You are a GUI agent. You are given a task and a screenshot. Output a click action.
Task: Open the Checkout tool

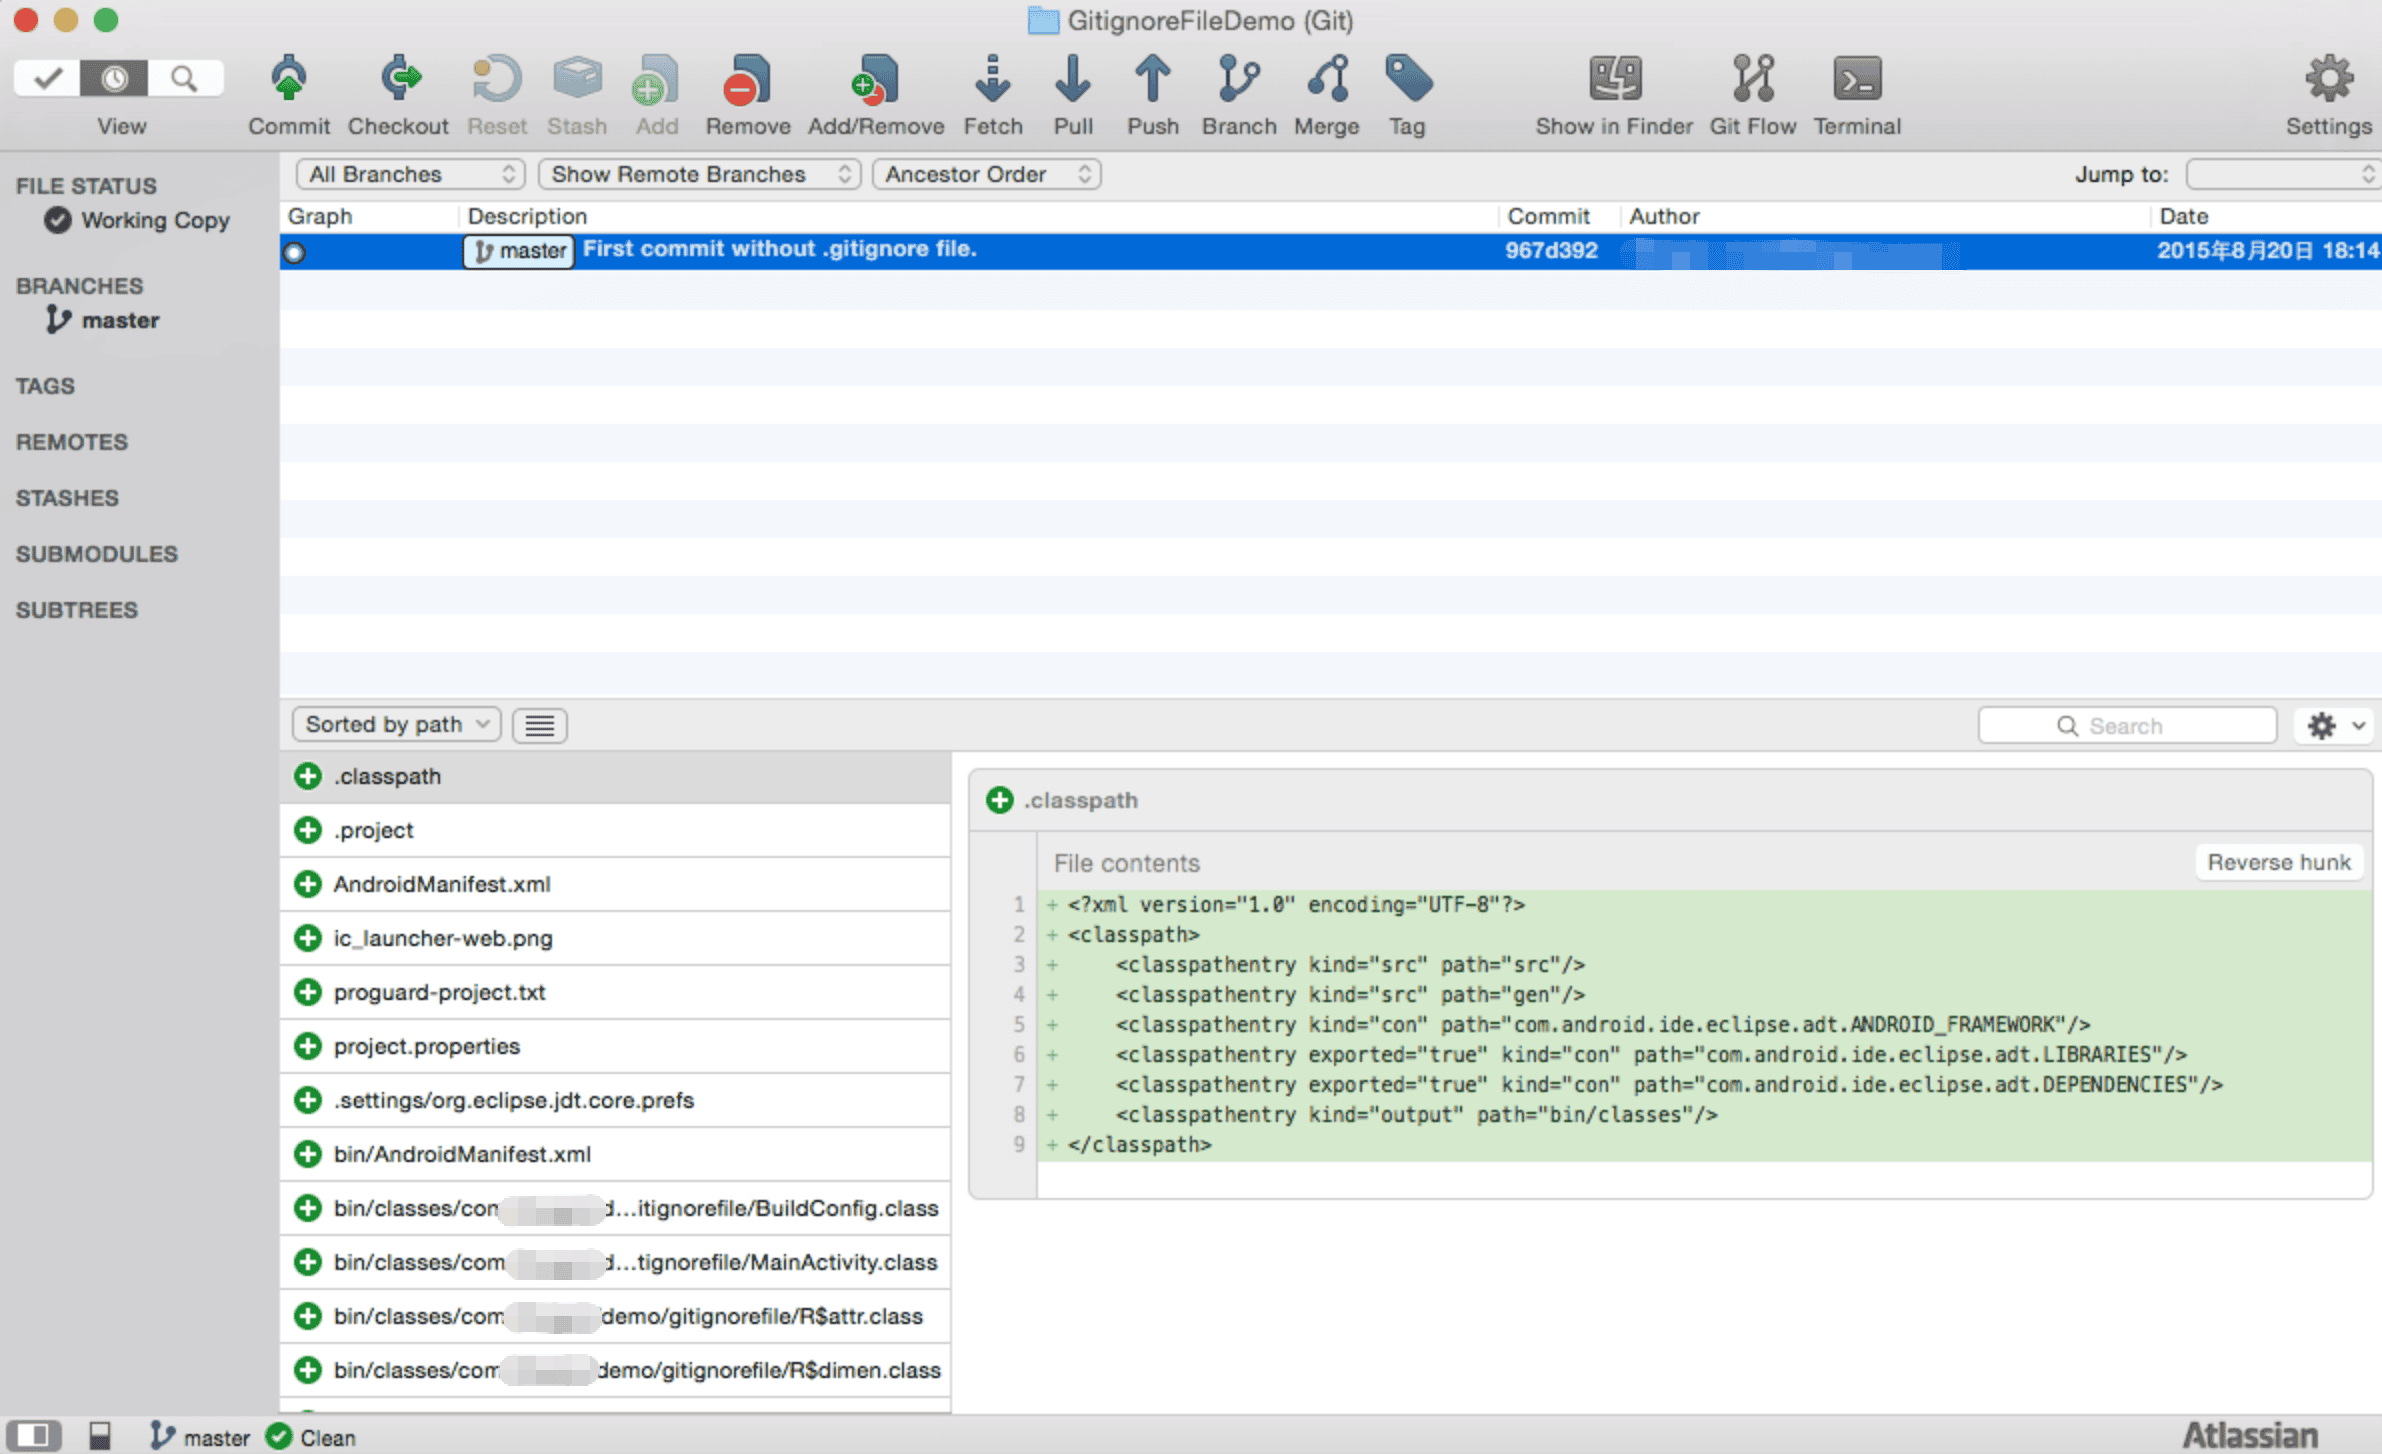(x=398, y=80)
